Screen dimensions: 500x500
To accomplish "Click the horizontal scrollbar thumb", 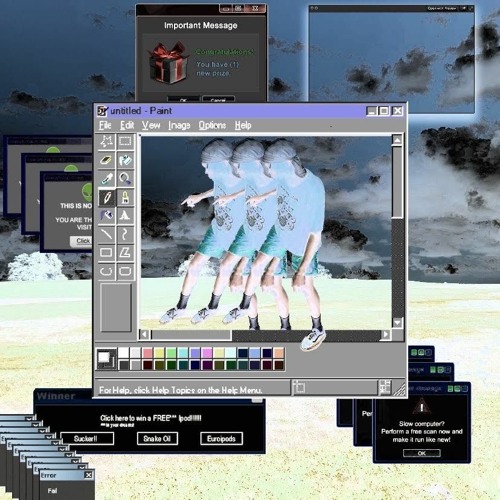I will click(191, 335).
